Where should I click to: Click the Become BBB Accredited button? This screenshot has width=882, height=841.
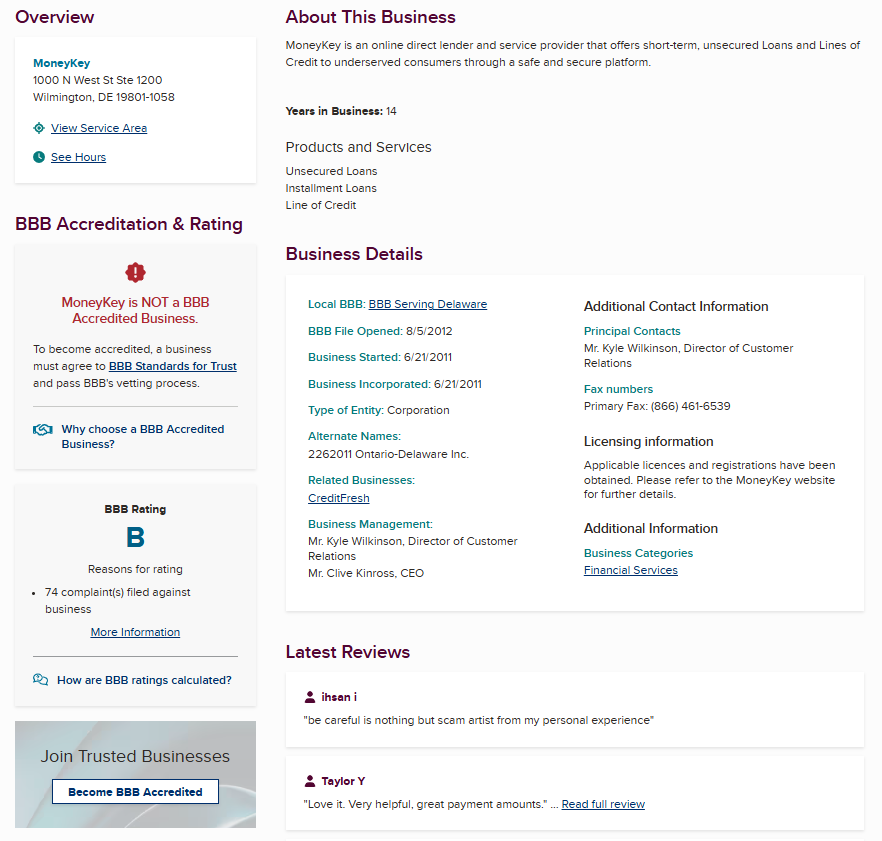[x=136, y=791]
